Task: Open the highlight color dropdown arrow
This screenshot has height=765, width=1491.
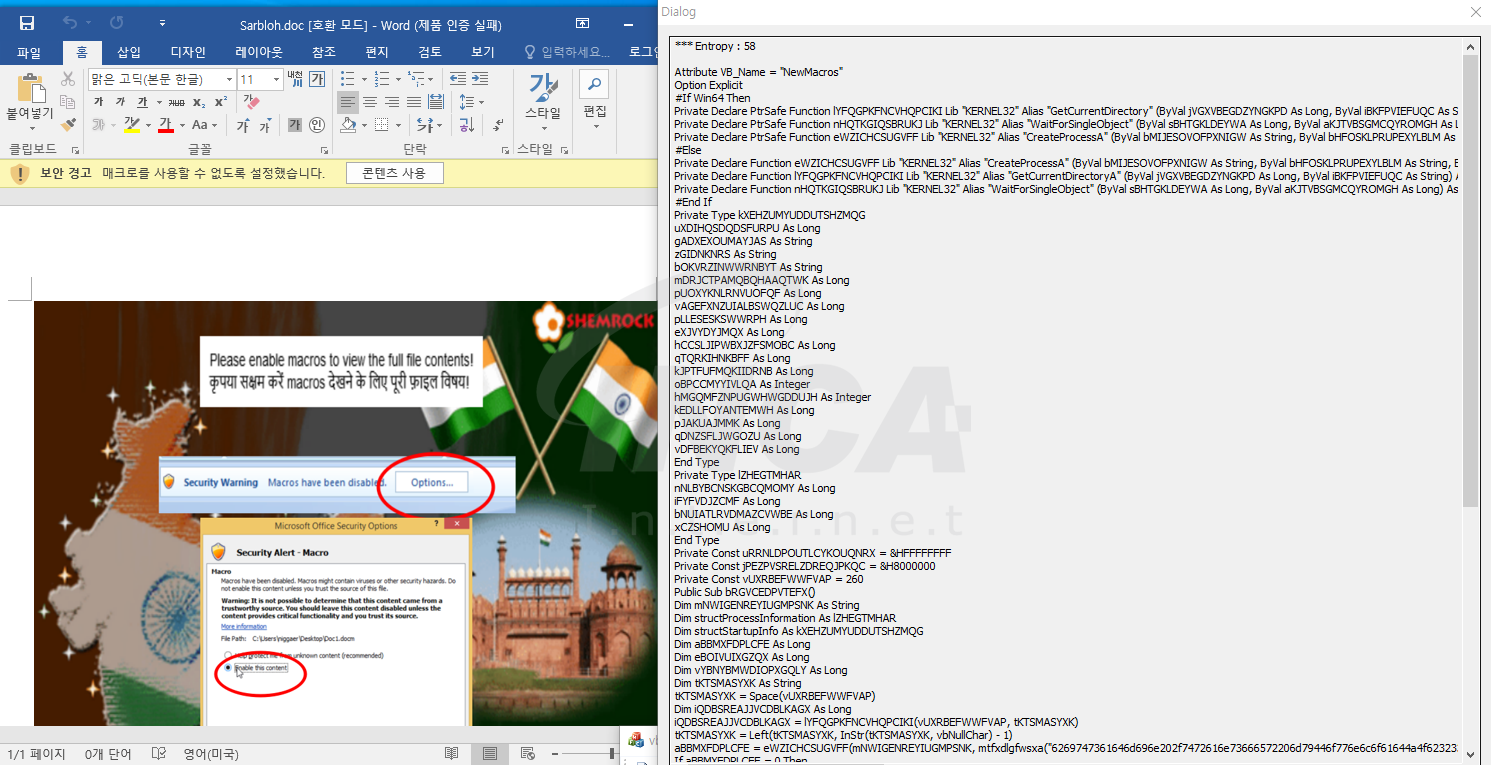Action: coord(147,125)
